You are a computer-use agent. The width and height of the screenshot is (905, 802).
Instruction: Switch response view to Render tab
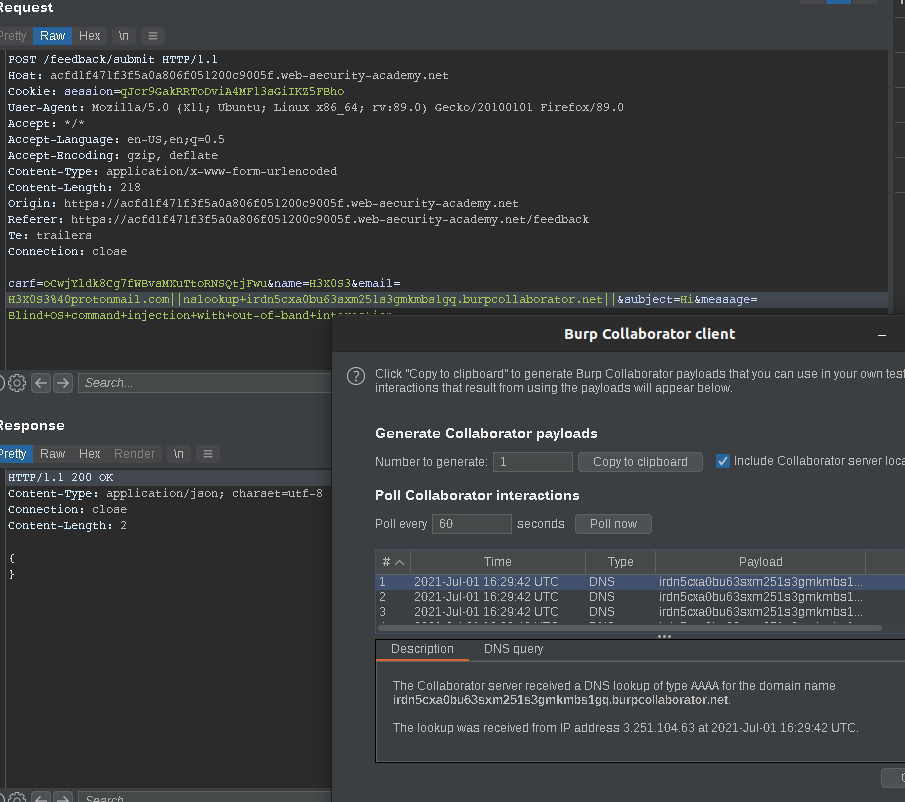134,454
